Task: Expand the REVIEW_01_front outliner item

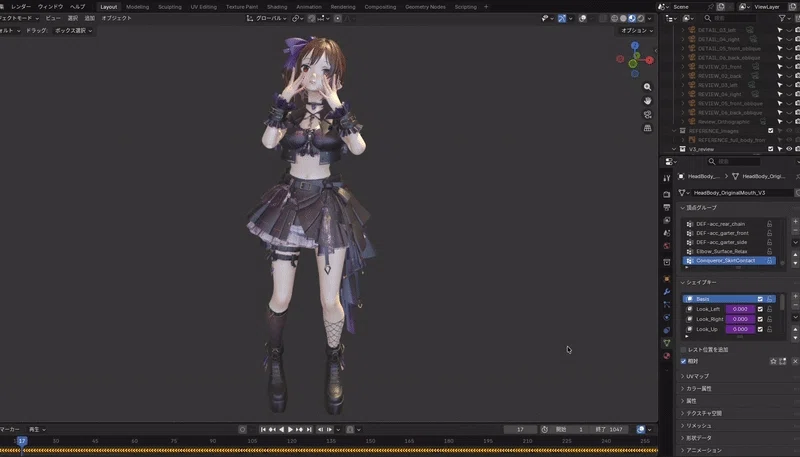Action: (x=683, y=67)
